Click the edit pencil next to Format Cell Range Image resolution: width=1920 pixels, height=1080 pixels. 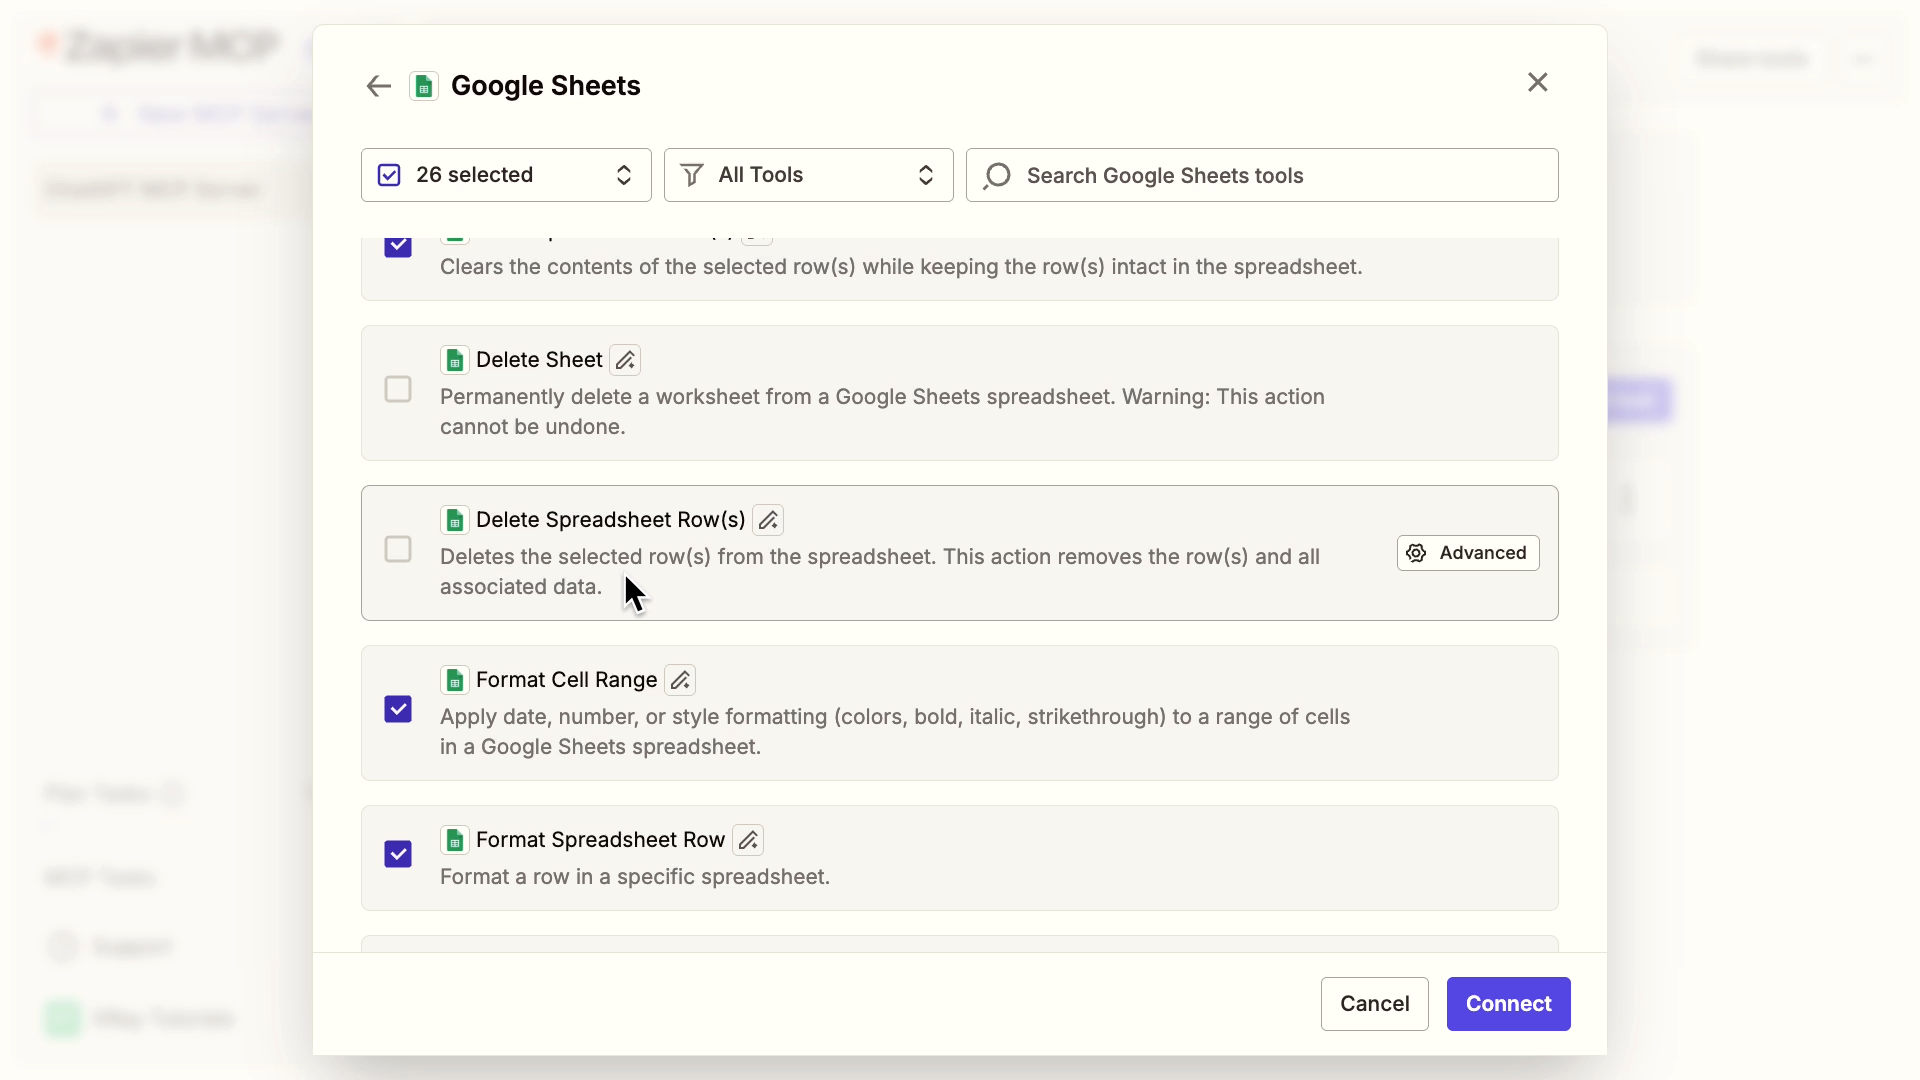pyautogui.click(x=680, y=680)
